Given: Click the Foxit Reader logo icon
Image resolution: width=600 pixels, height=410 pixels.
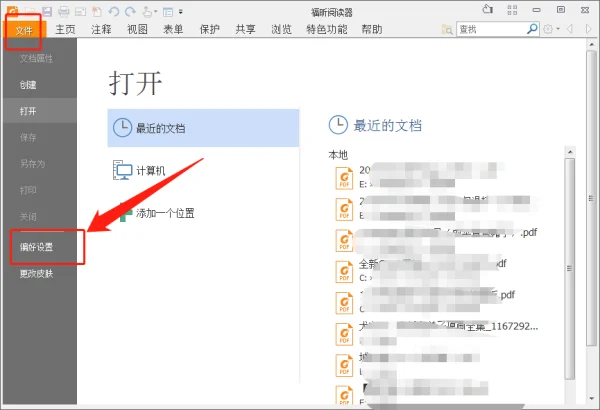Looking at the screenshot, I should point(13,11).
